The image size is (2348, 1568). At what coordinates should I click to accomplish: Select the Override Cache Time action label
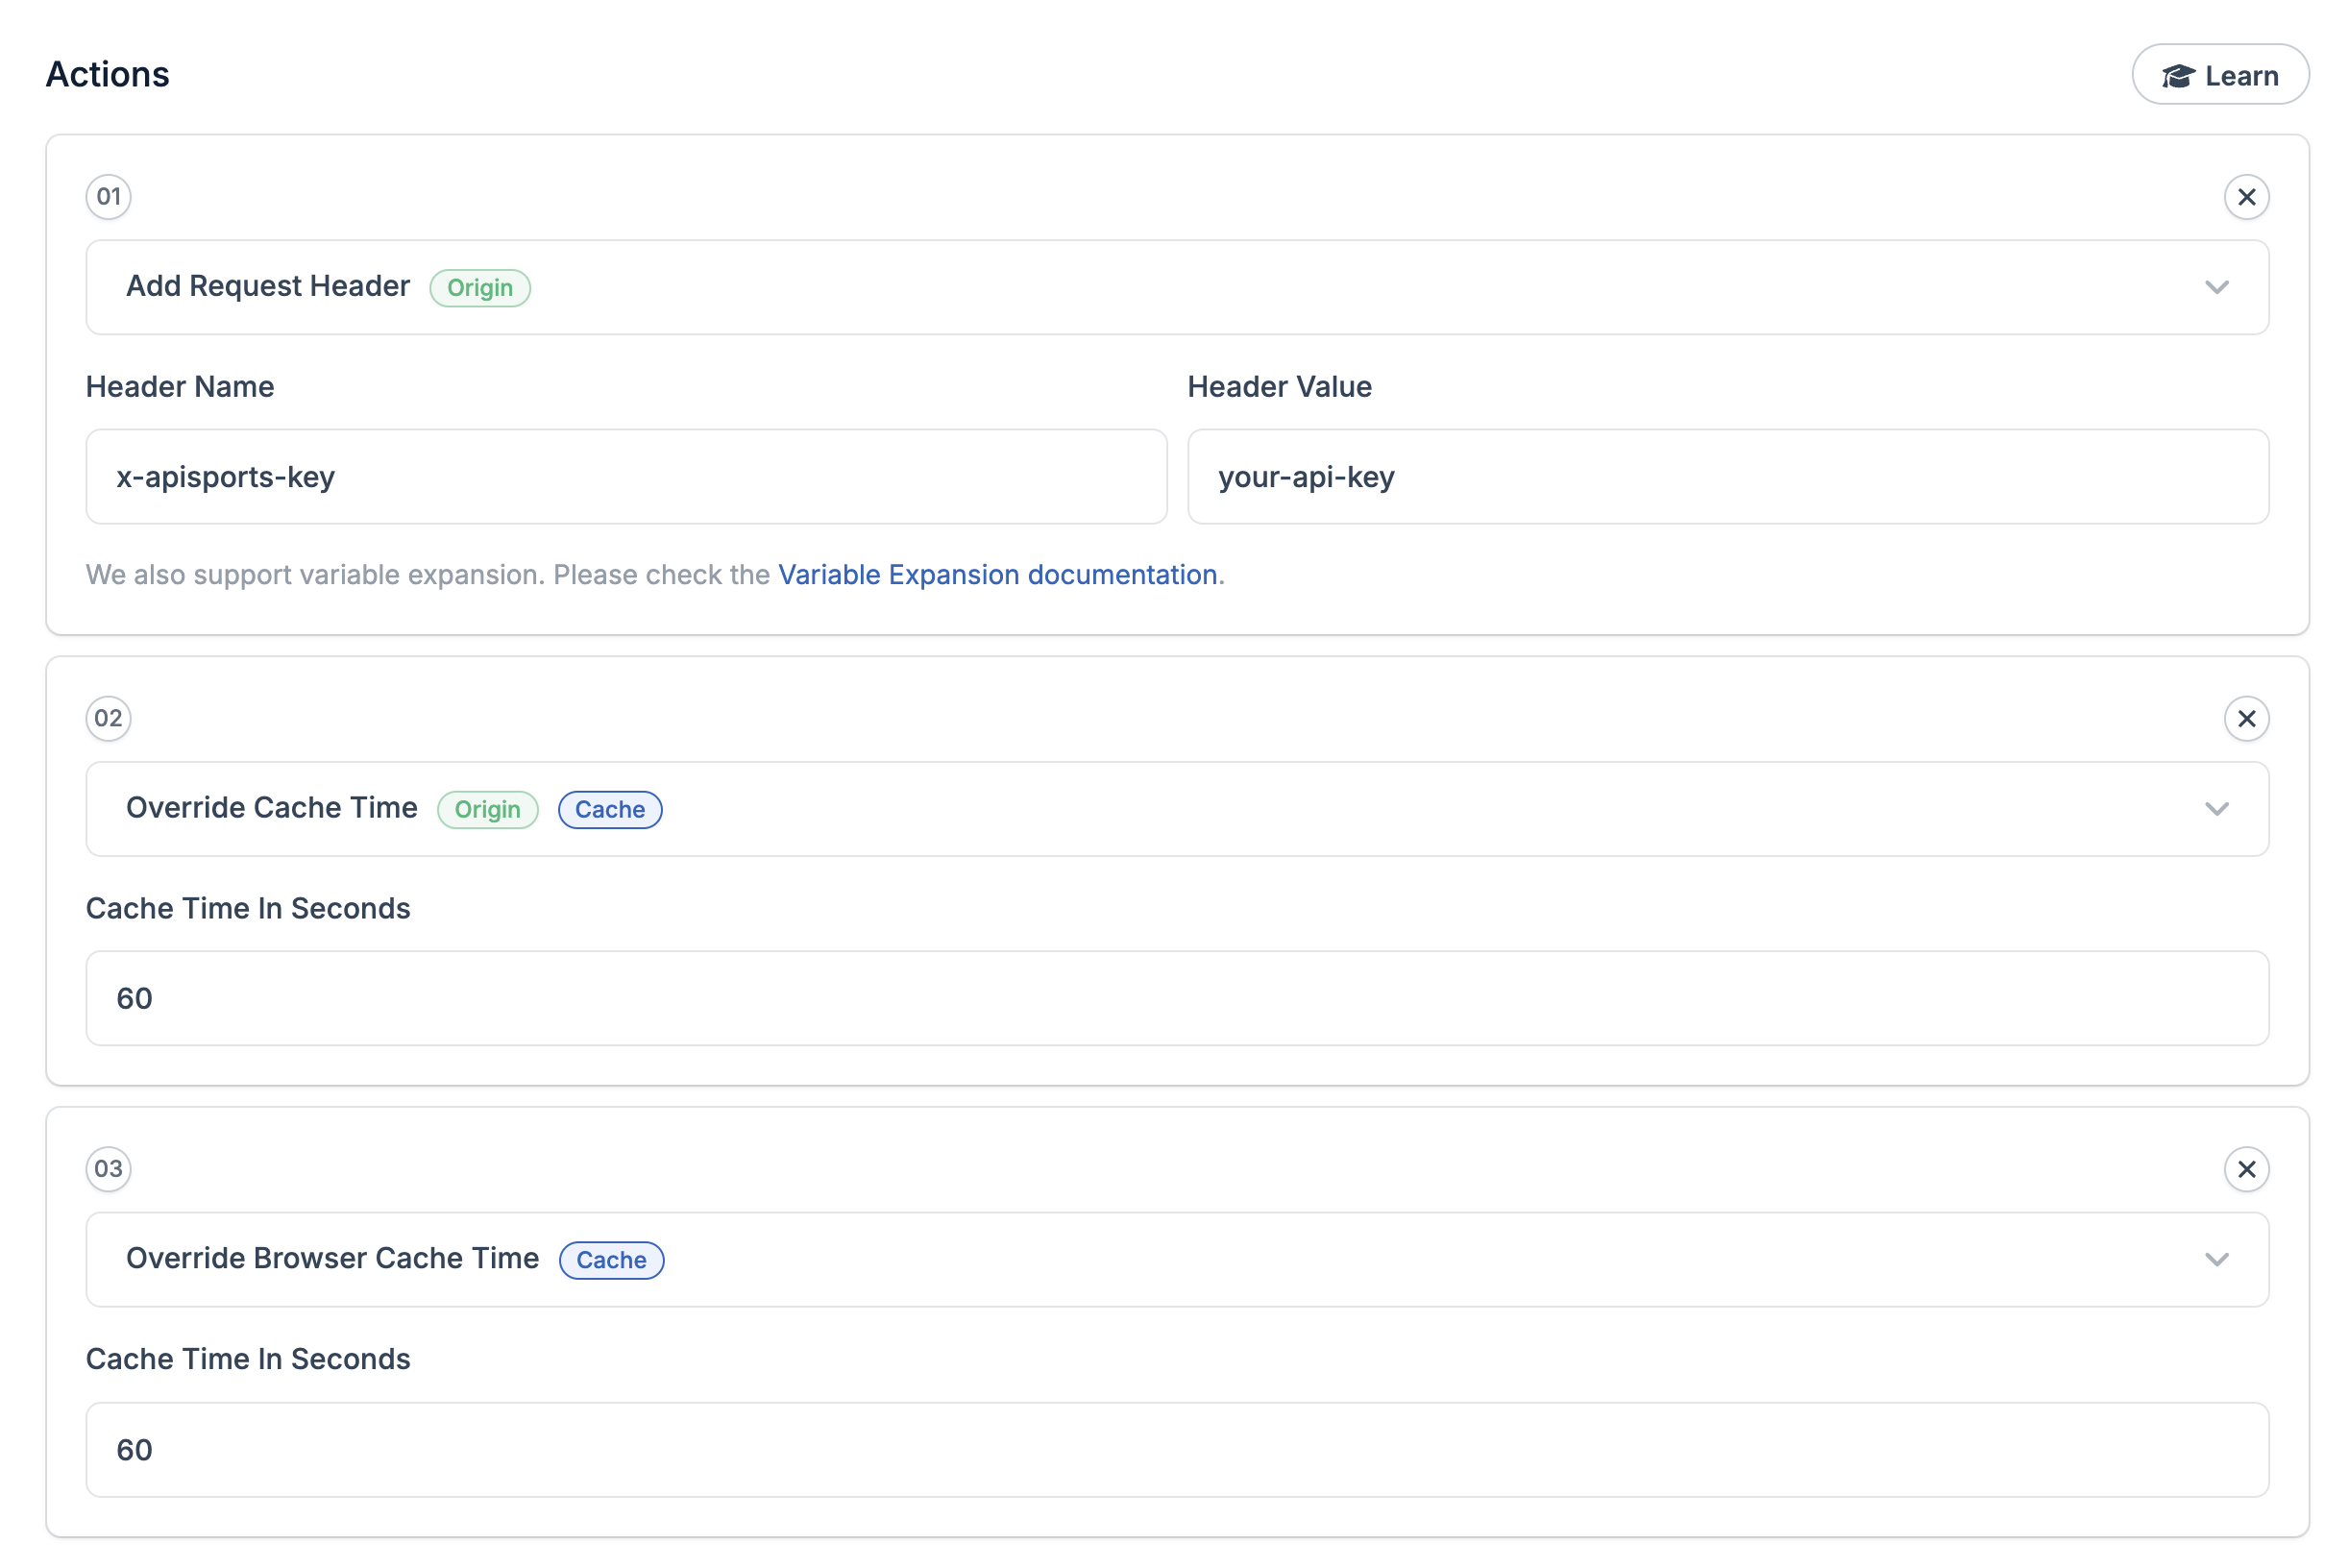coord(272,808)
